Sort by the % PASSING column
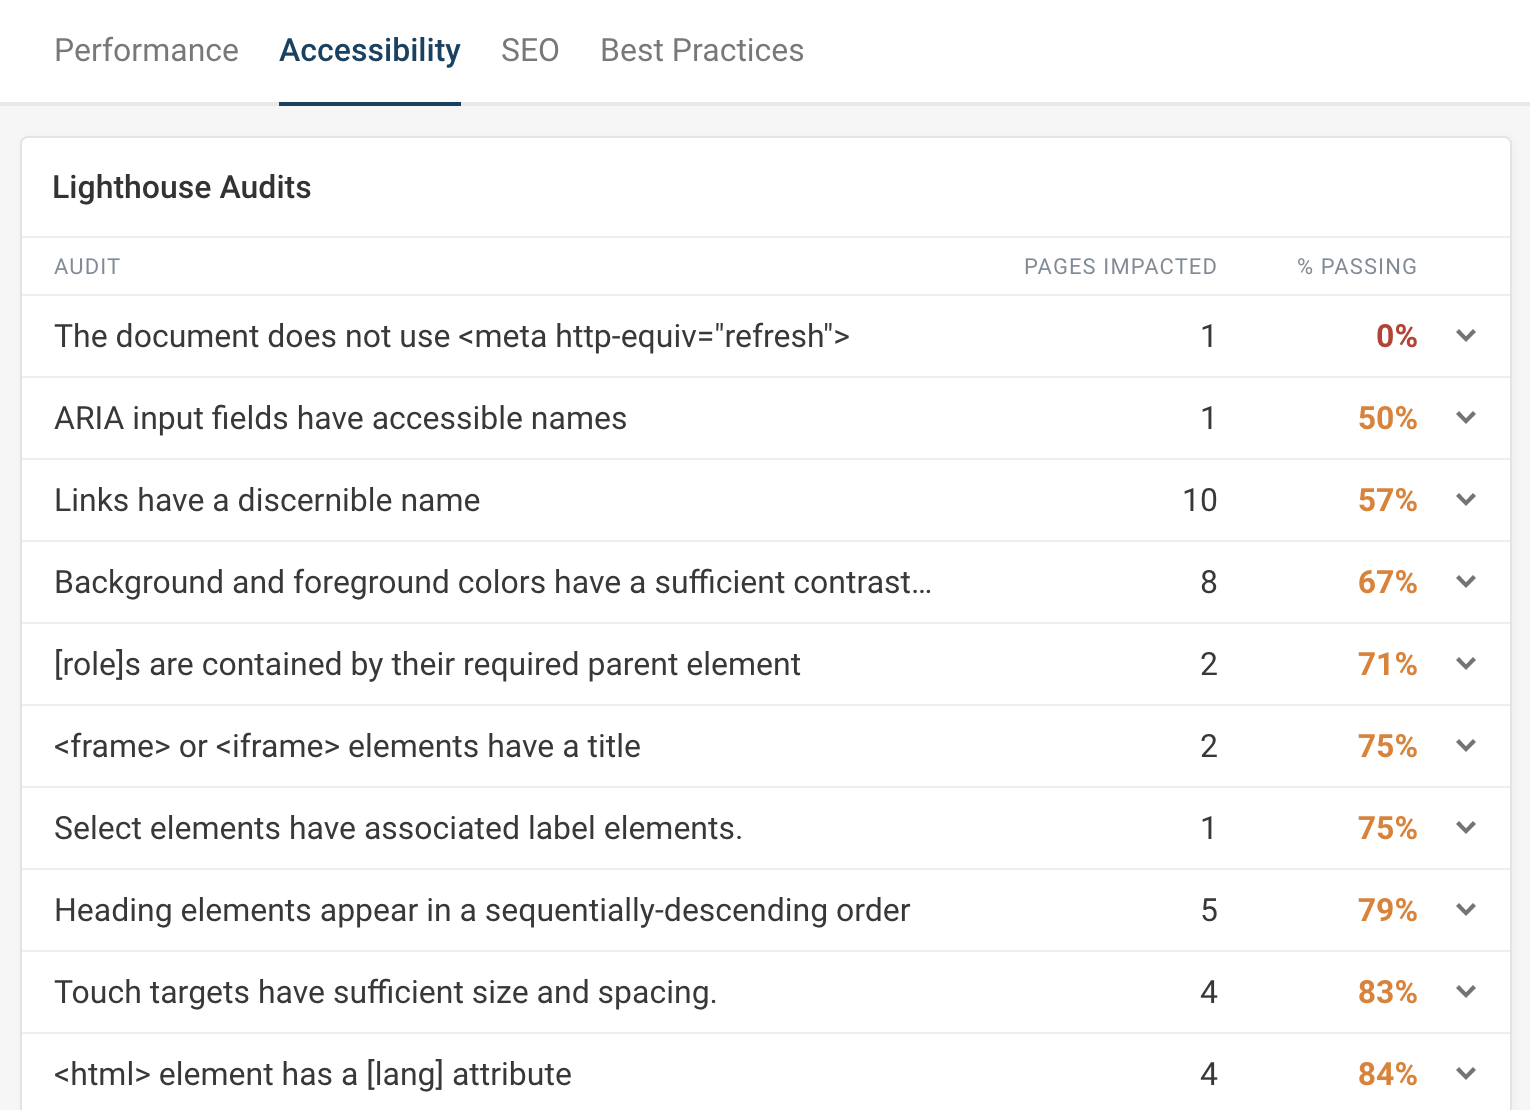 (x=1356, y=266)
